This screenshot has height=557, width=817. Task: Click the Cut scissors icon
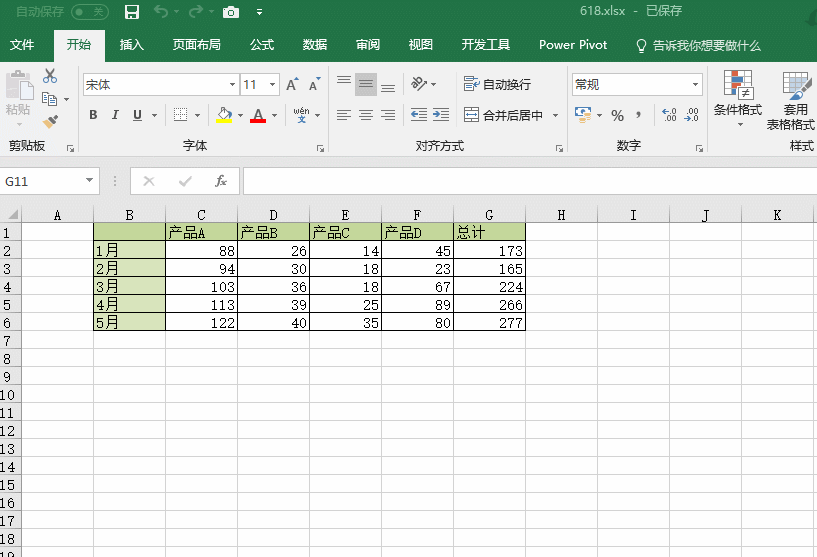pyautogui.click(x=50, y=76)
